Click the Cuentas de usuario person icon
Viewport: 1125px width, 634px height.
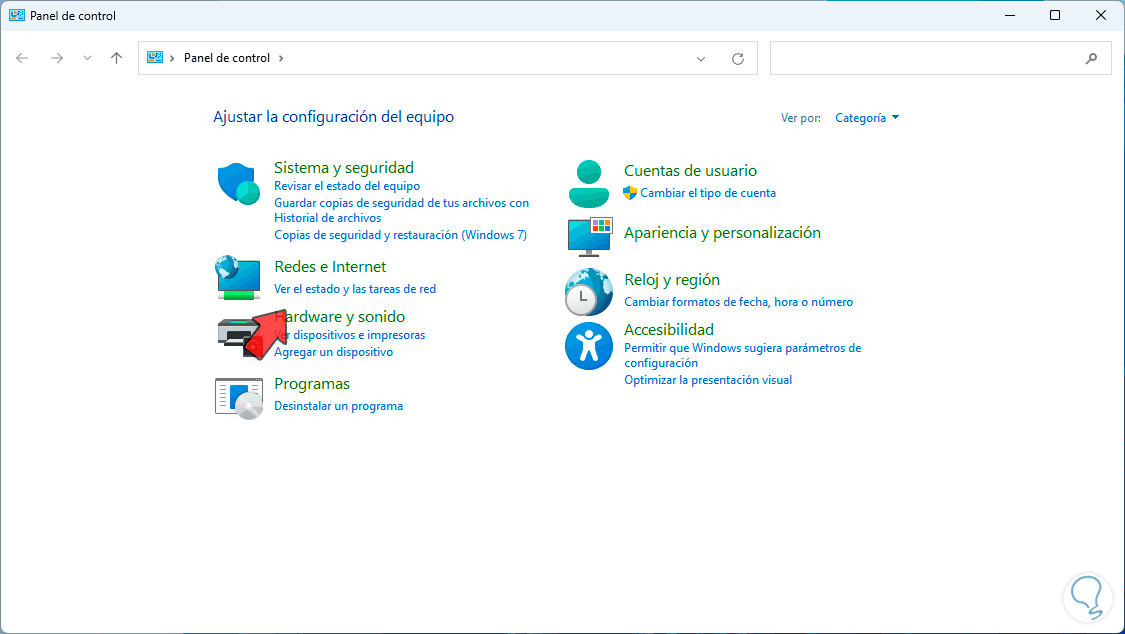pyautogui.click(x=588, y=184)
